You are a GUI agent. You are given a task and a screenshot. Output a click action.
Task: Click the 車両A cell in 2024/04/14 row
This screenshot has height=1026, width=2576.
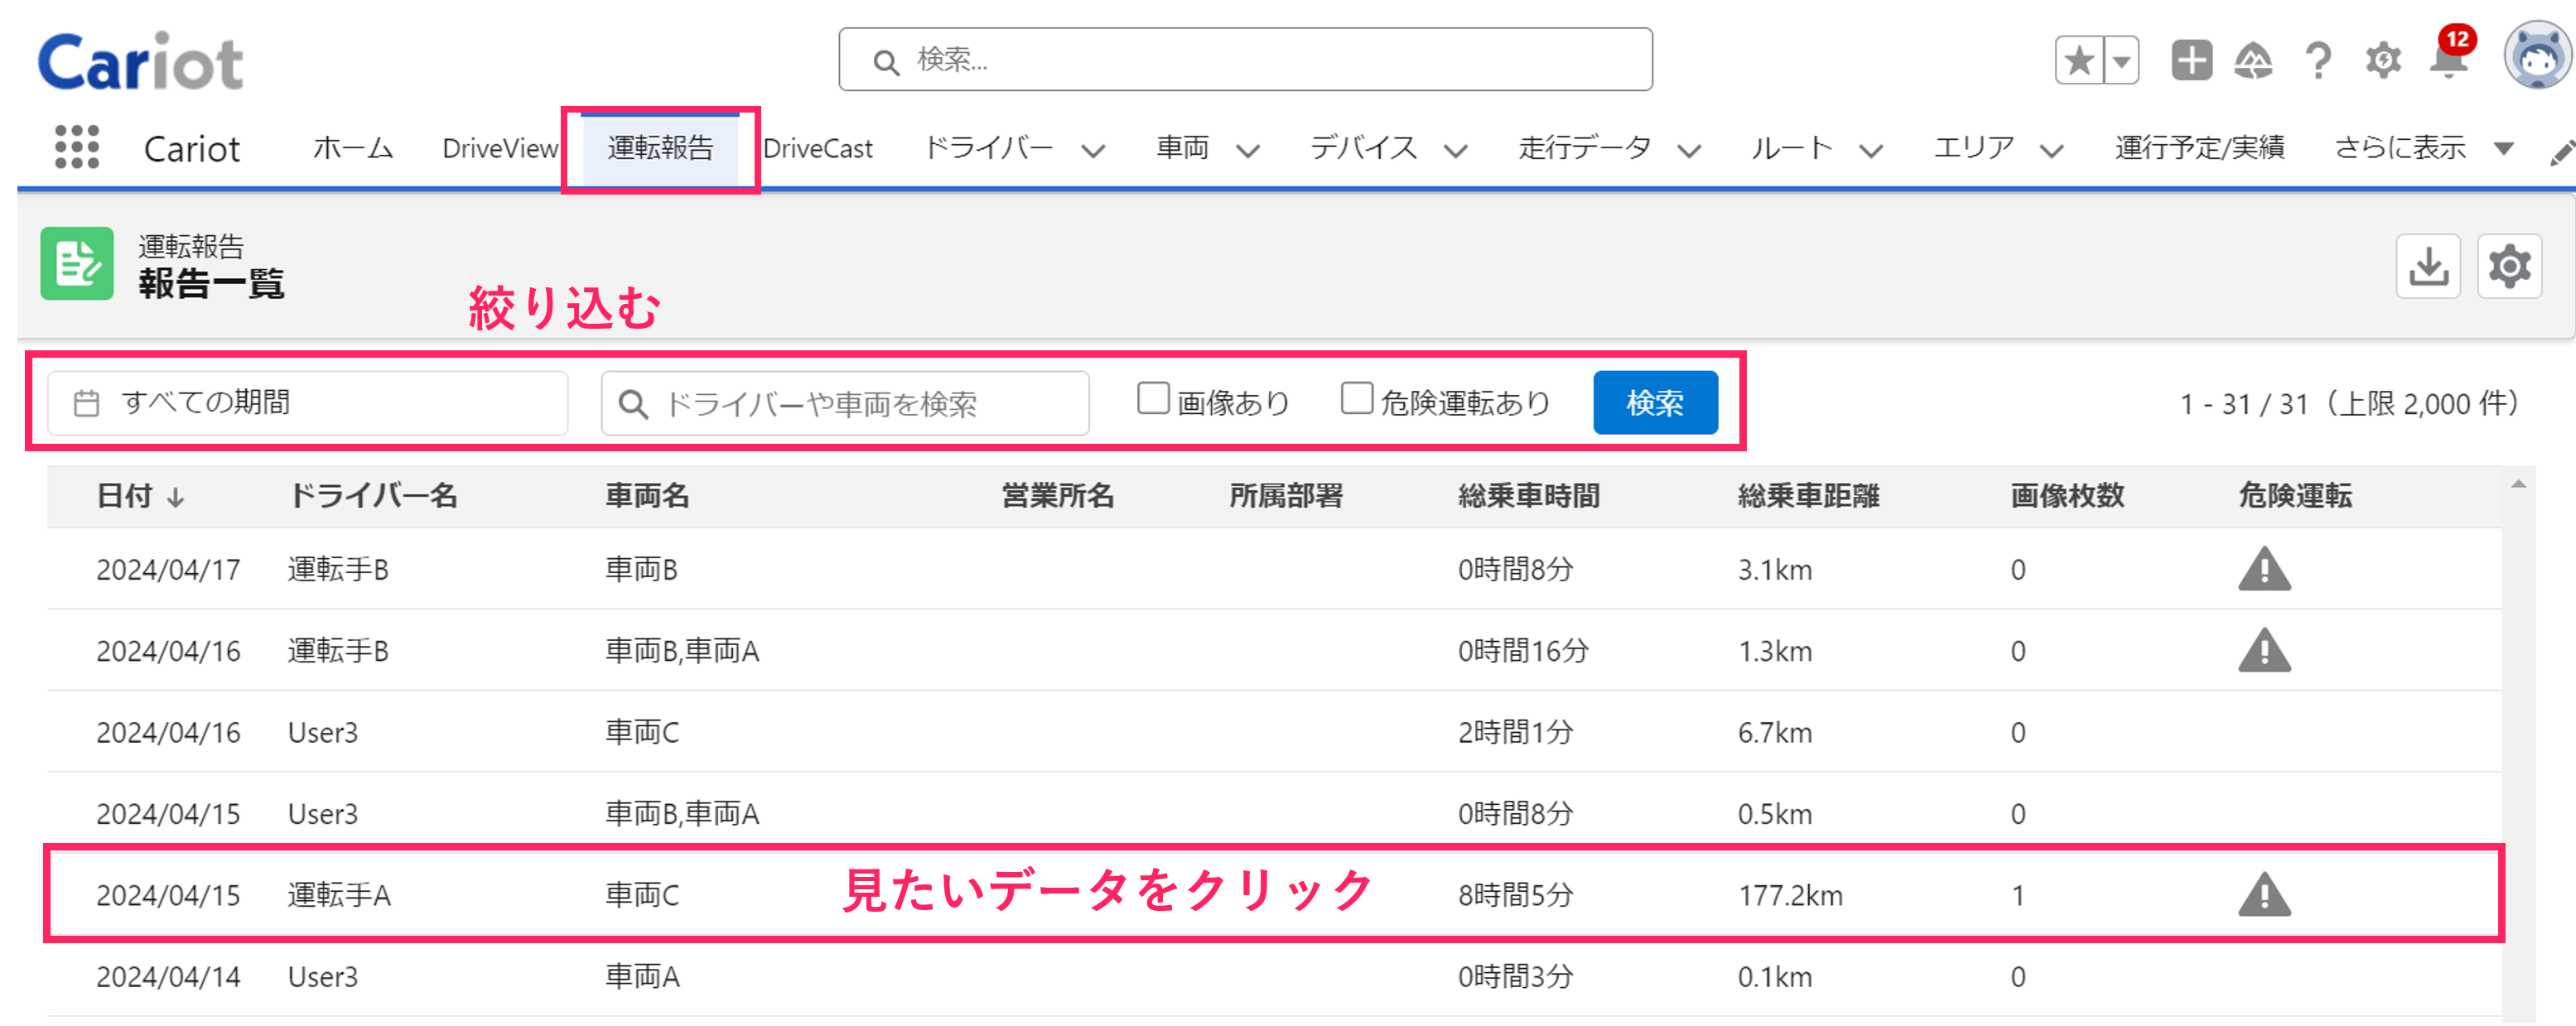click(x=642, y=977)
